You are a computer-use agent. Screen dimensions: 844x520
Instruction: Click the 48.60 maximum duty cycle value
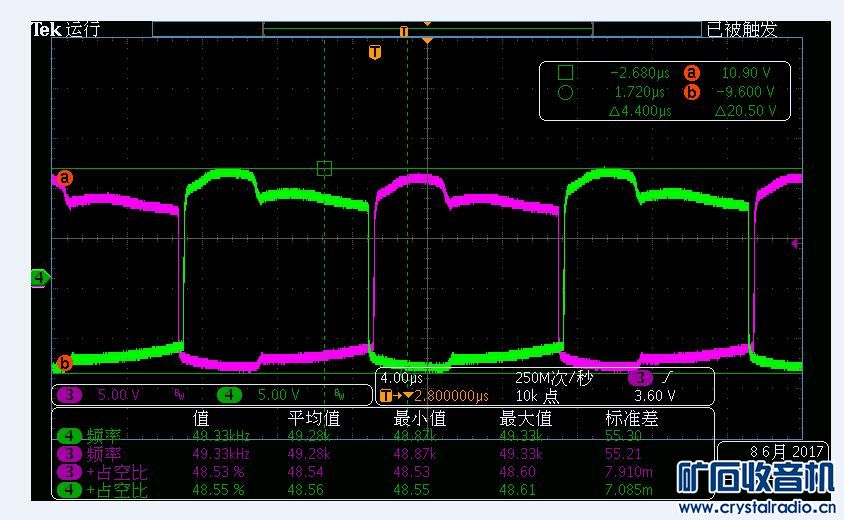pyautogui.click(x=517, y=473)
